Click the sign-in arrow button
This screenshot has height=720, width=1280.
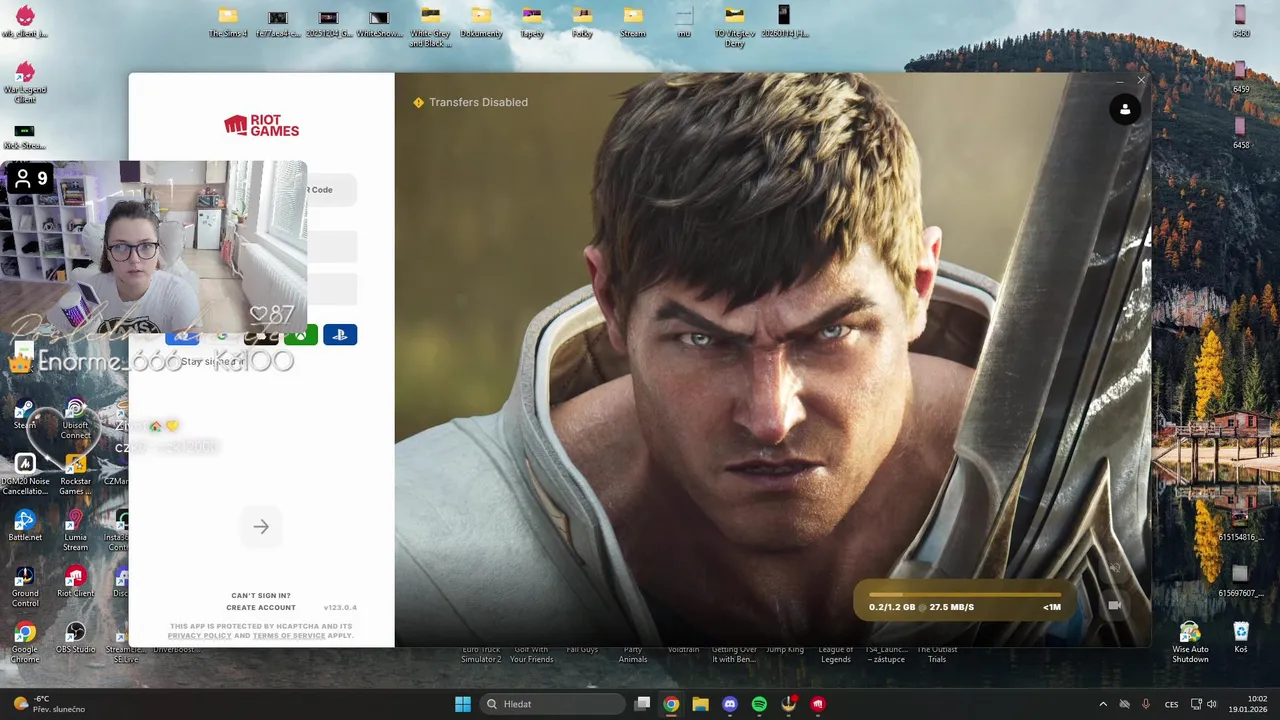coord(261,527)
